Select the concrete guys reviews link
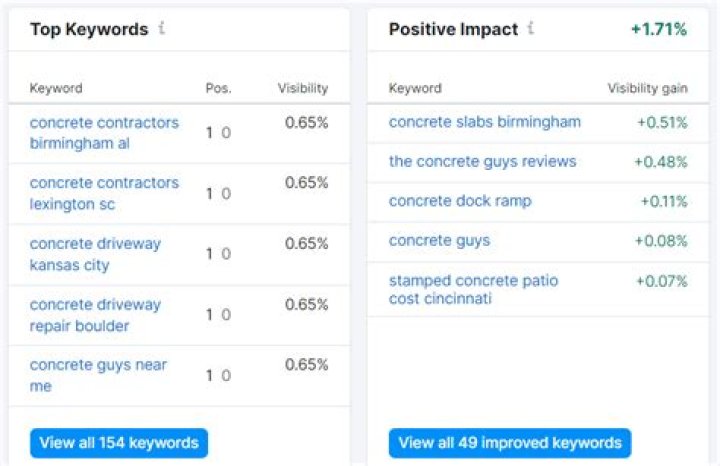Viewport: 720px width, 466px height. pyautogui.click(x=482, y=161)
